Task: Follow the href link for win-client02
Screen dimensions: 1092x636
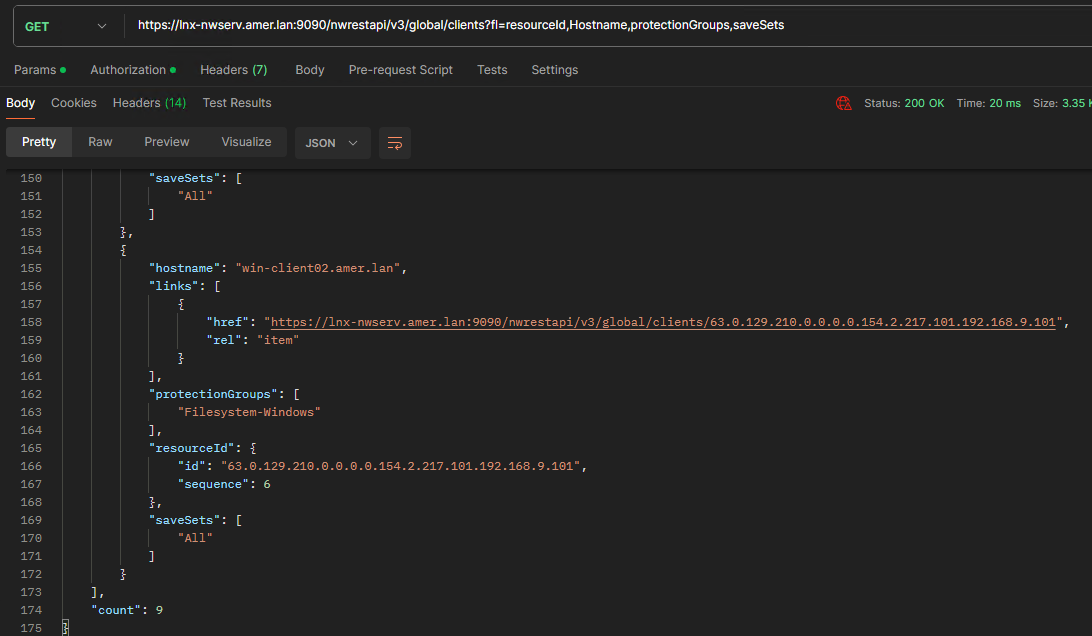Action: point(664,322)
